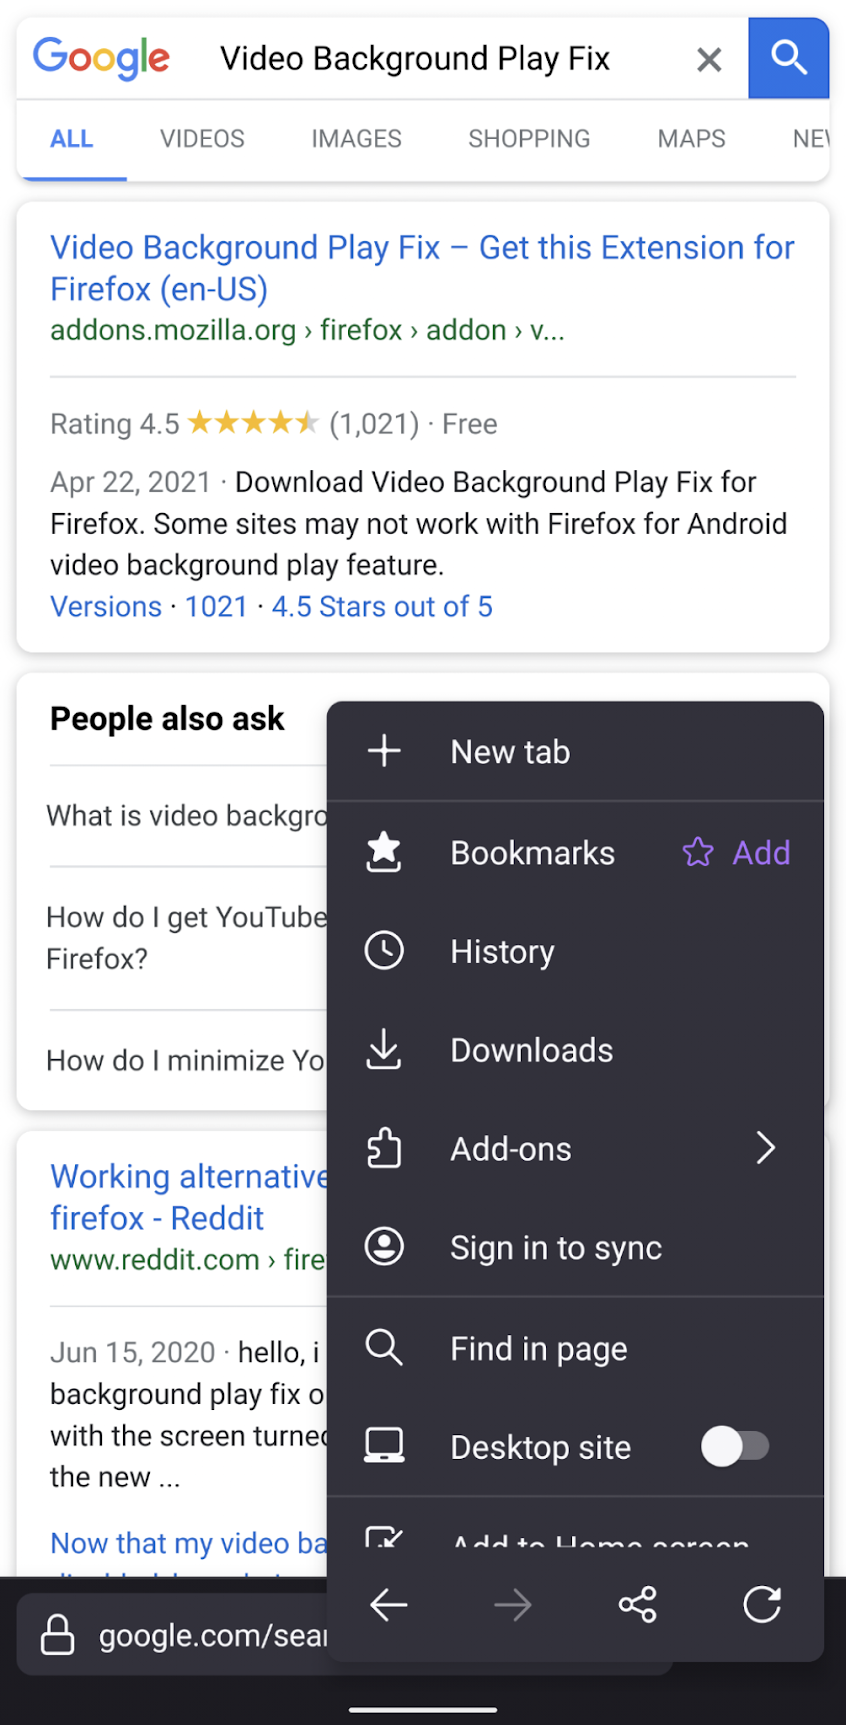Select the New tab menu item

click(575, 751)
